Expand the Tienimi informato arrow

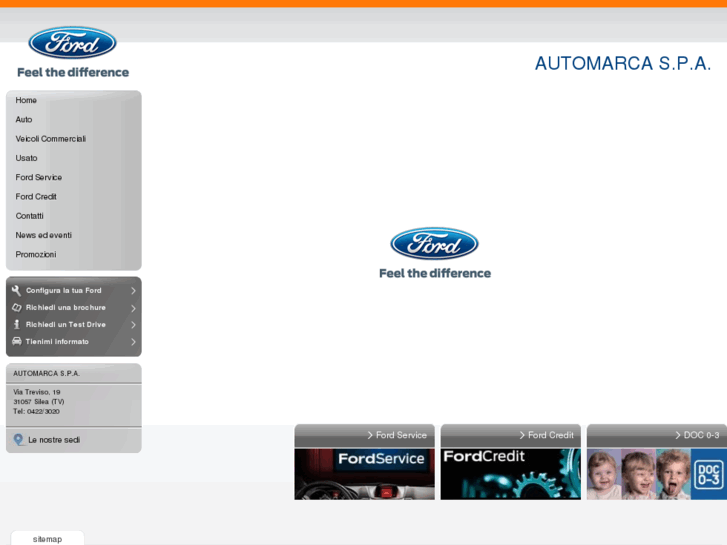(133, 342)
